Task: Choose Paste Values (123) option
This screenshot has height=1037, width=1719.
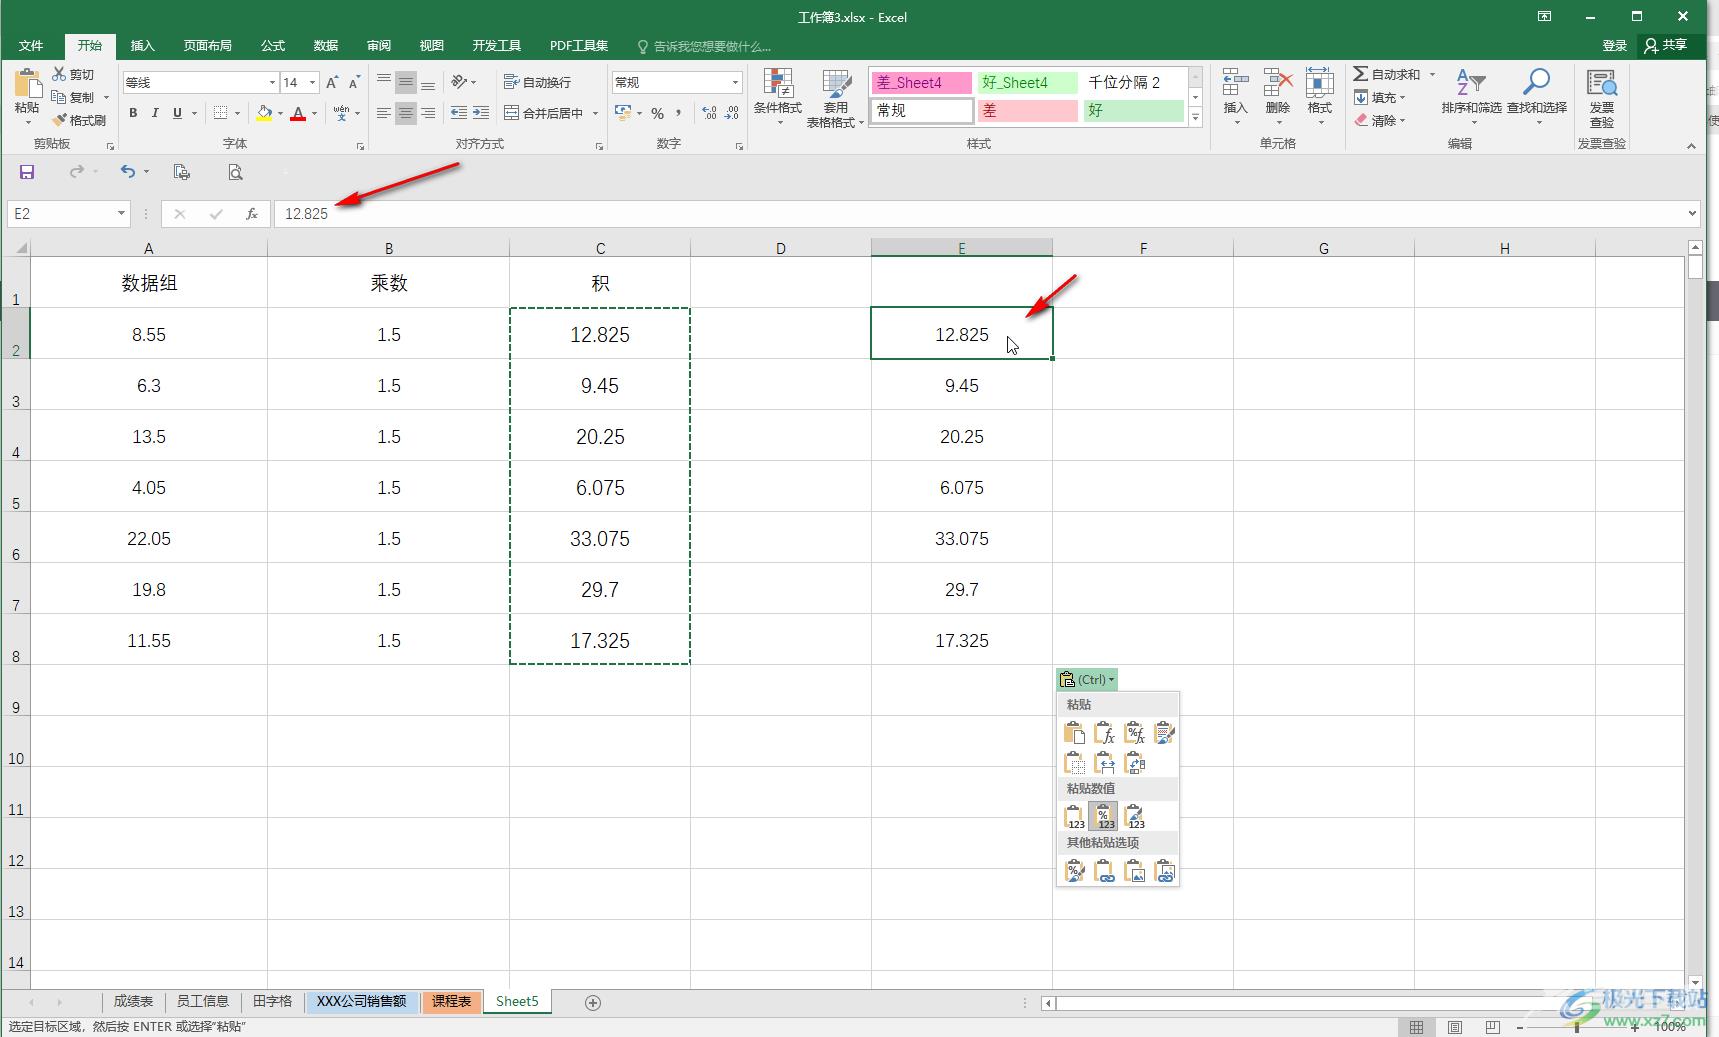Action: pos(1075,818)
